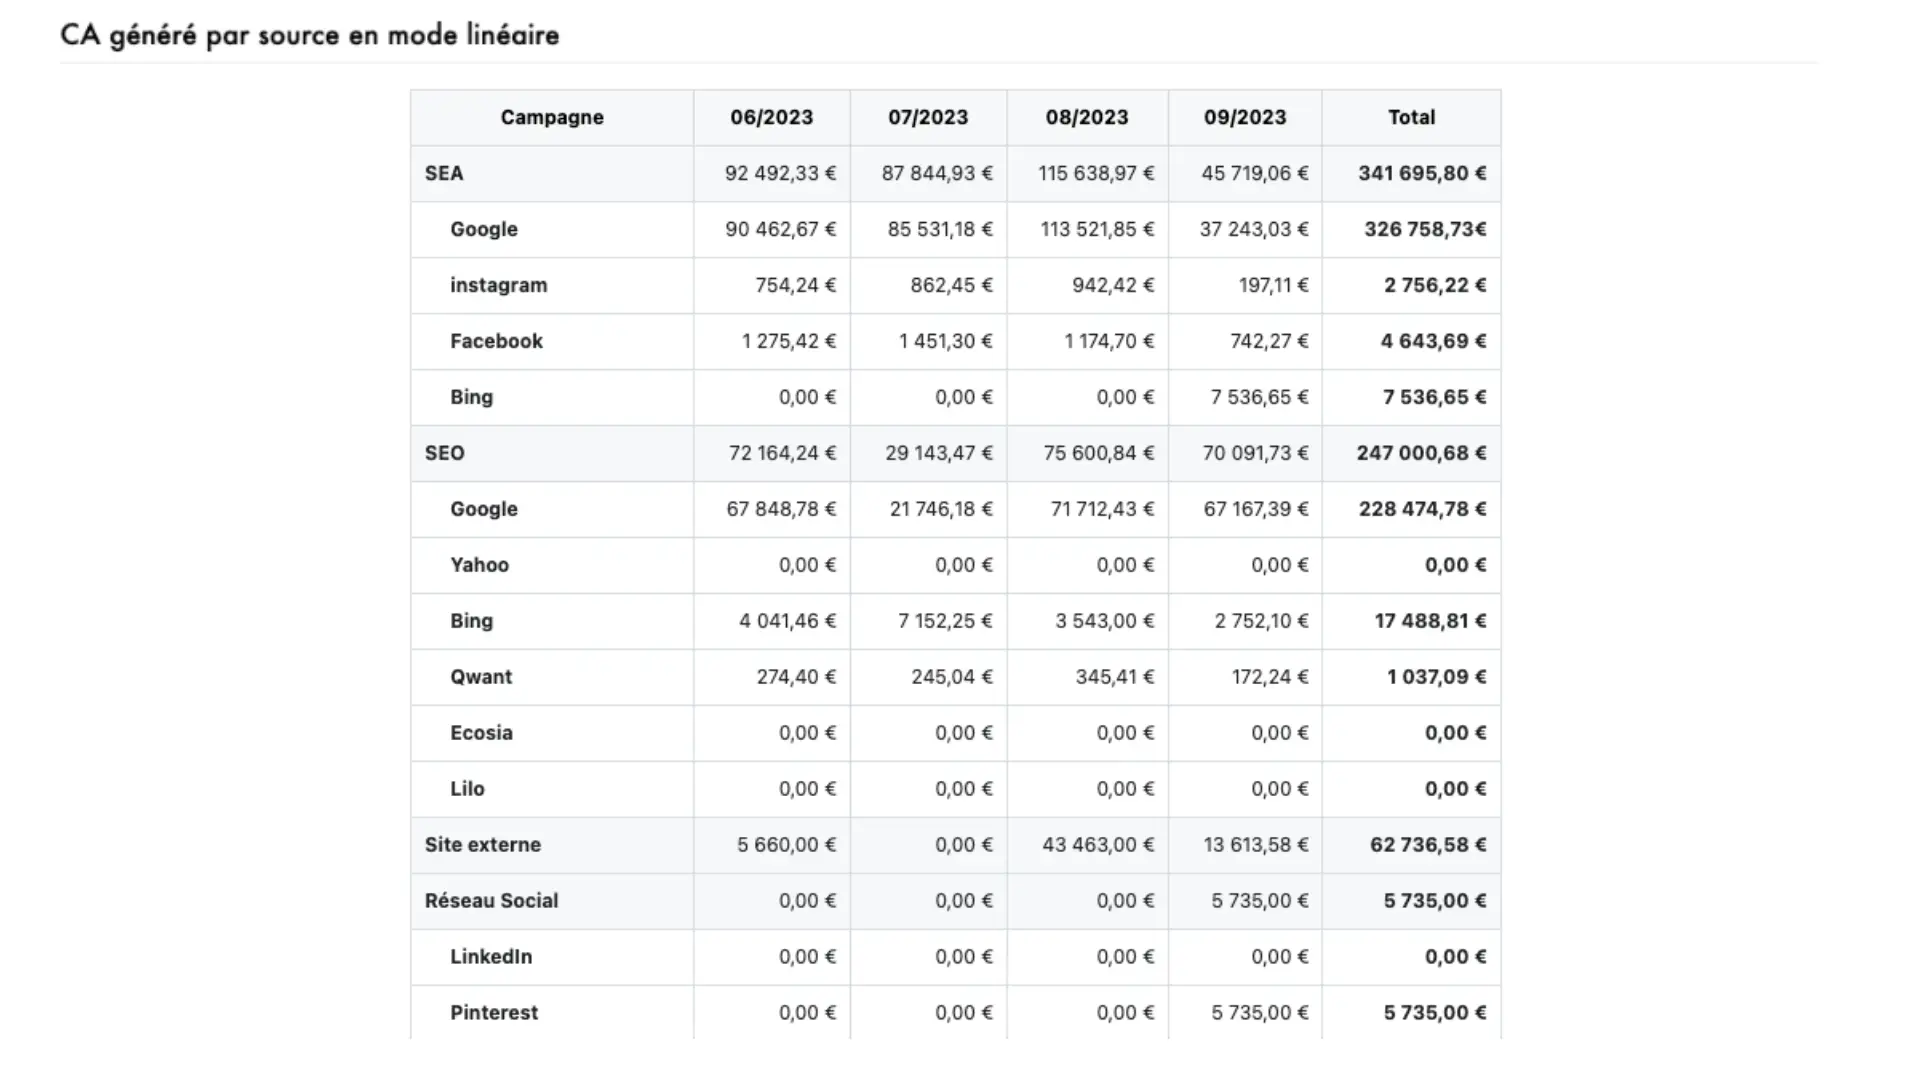This screenshot has height=1080, width=1920.
Task: Click the Facebook row label
Action: click(x=496, y=341)
